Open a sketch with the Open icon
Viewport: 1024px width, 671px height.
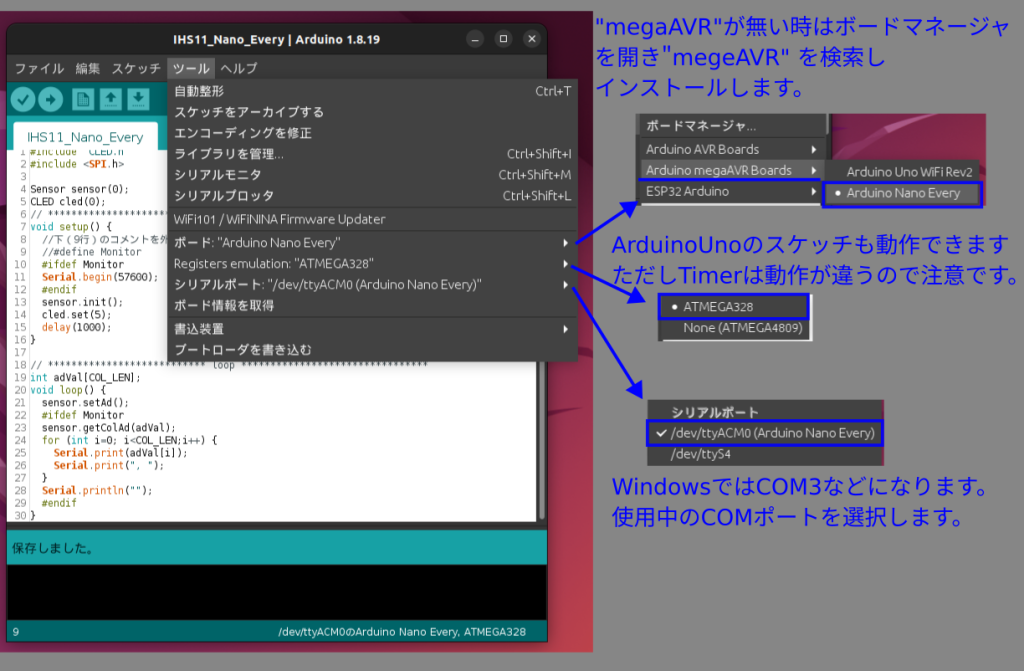[x=110, y=99]
